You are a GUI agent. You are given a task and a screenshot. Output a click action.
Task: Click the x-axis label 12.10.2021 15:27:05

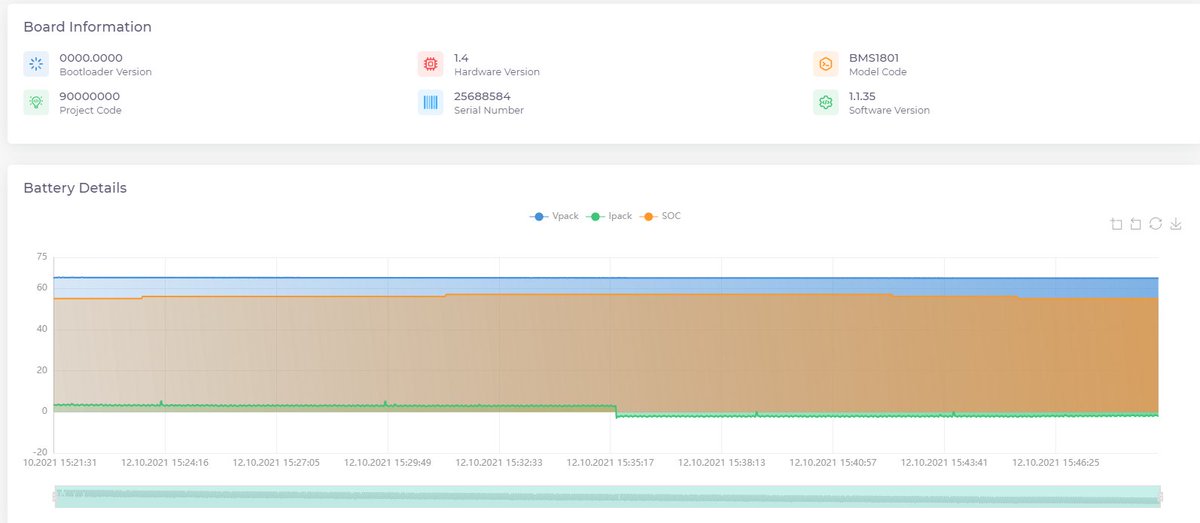[276, 463]
